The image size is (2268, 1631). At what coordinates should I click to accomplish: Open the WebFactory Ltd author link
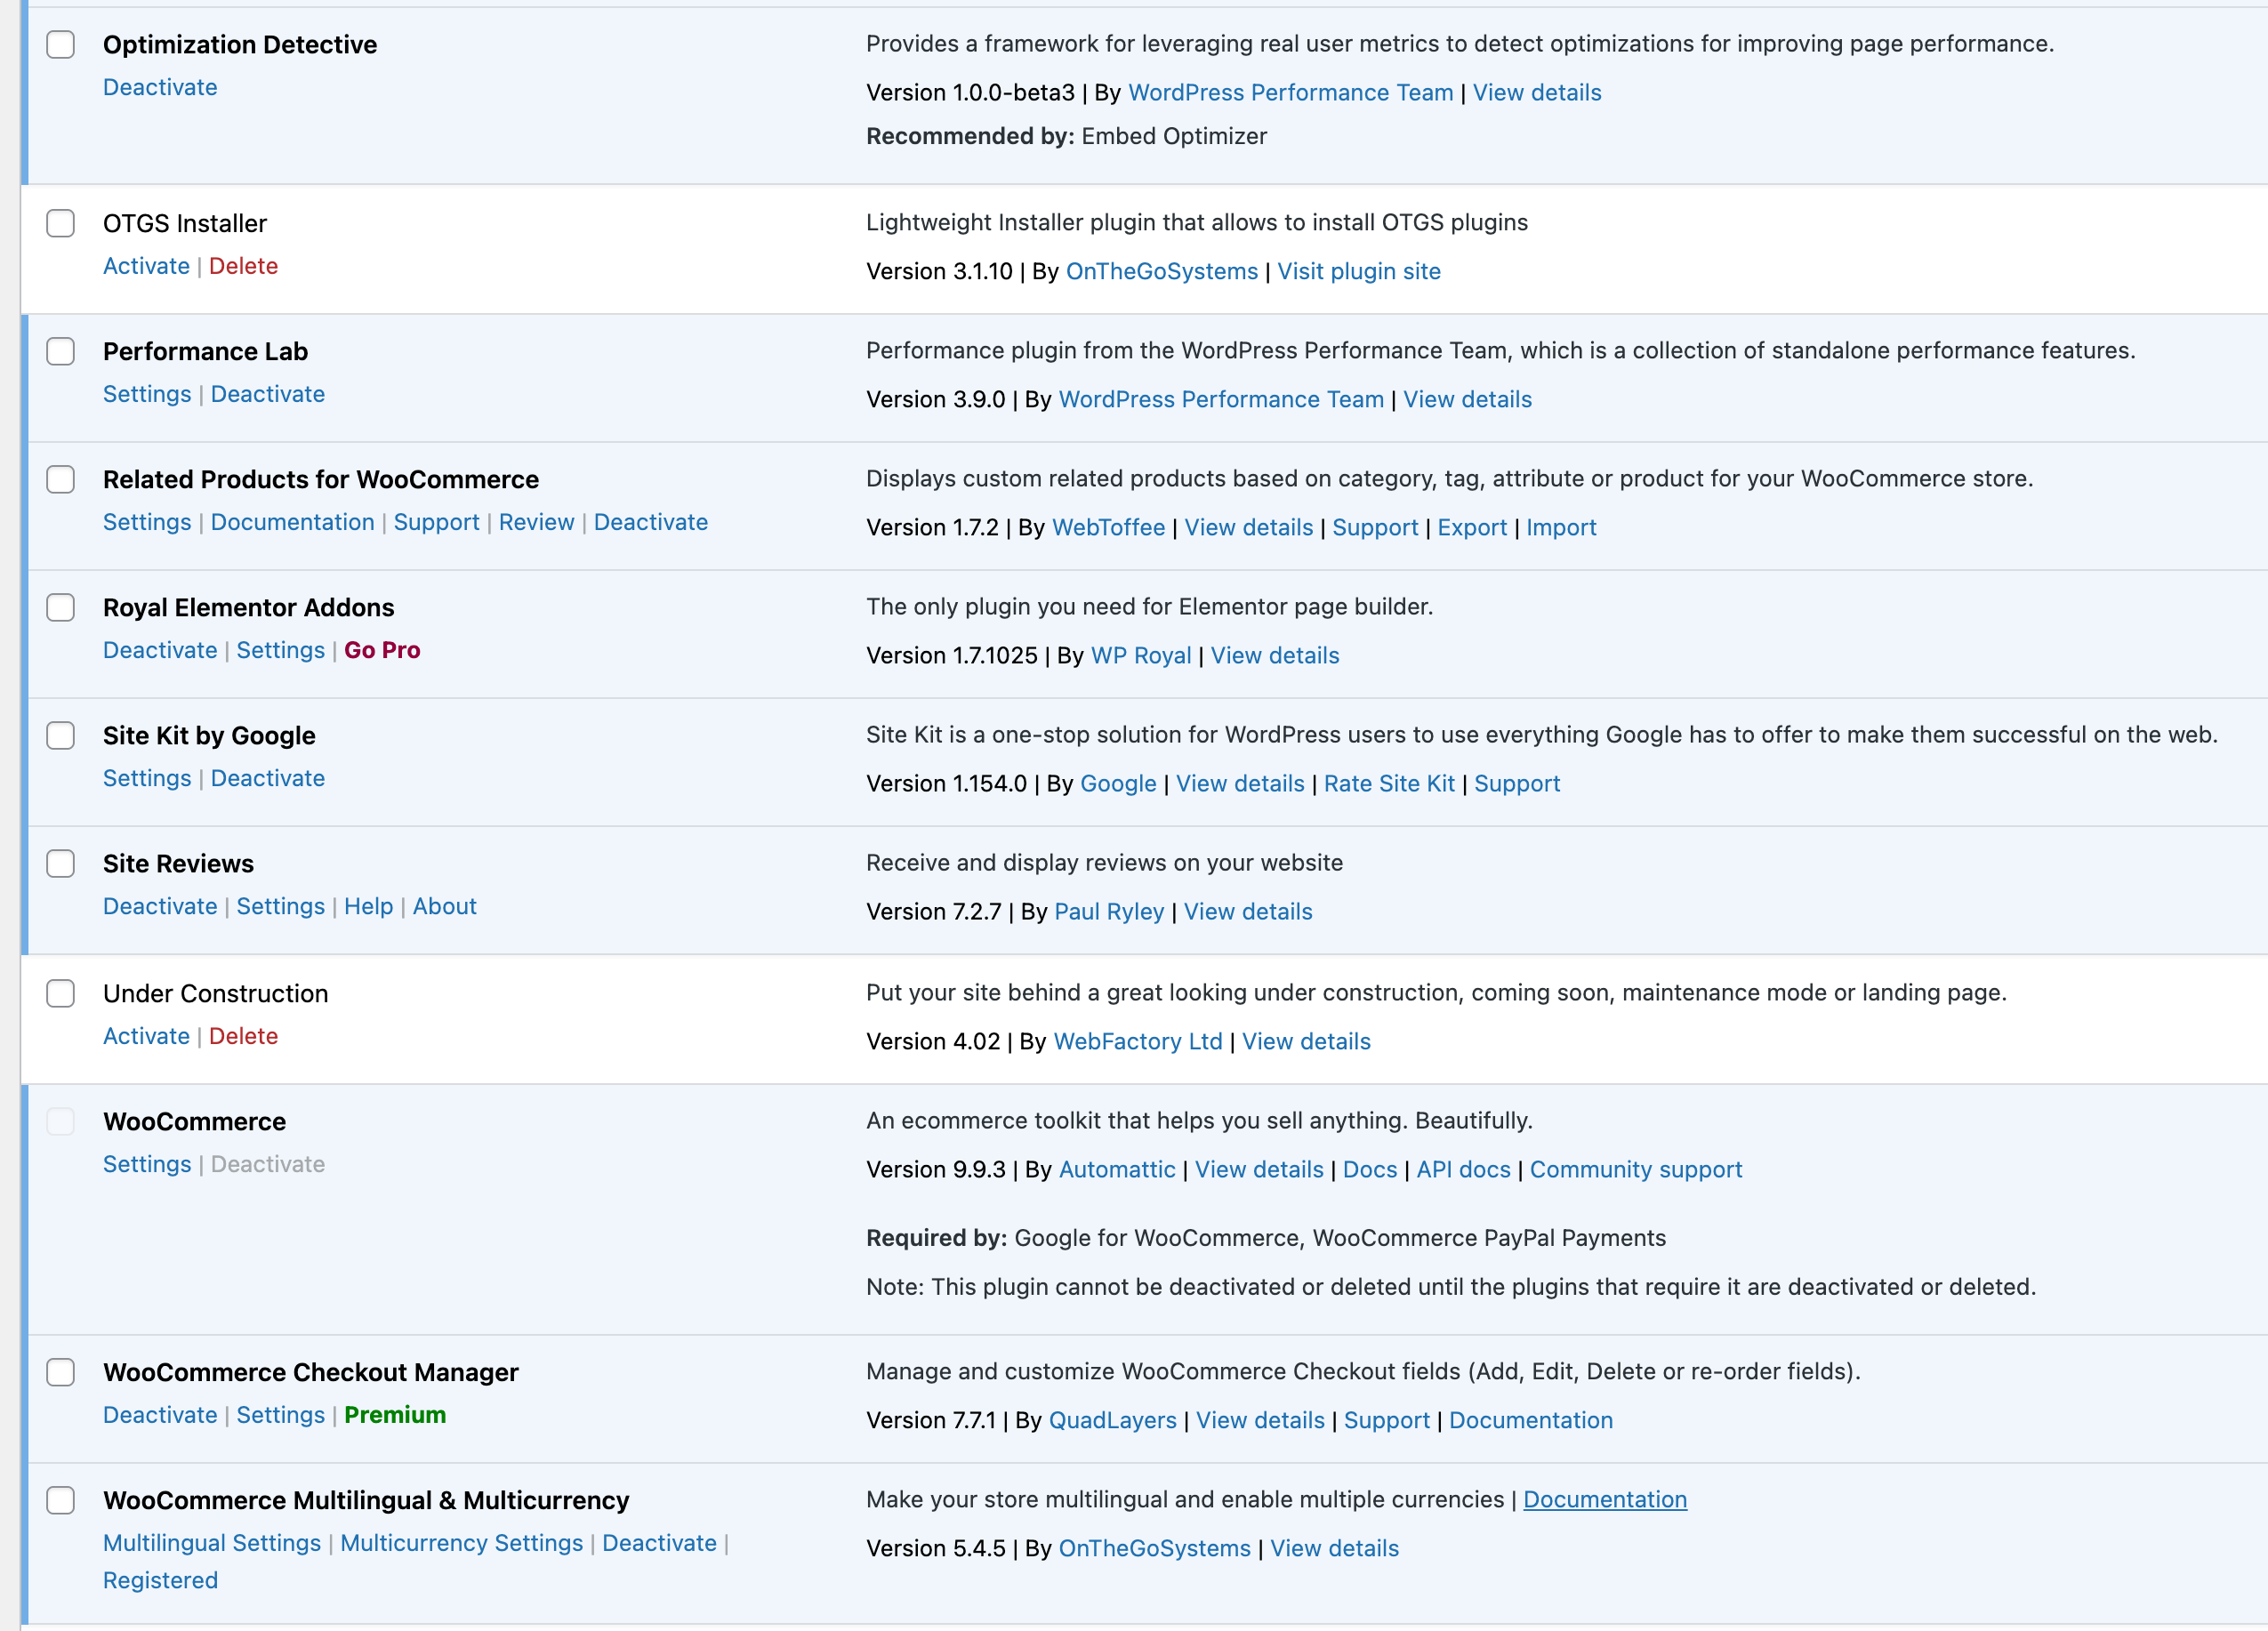coord(1138,1041)
